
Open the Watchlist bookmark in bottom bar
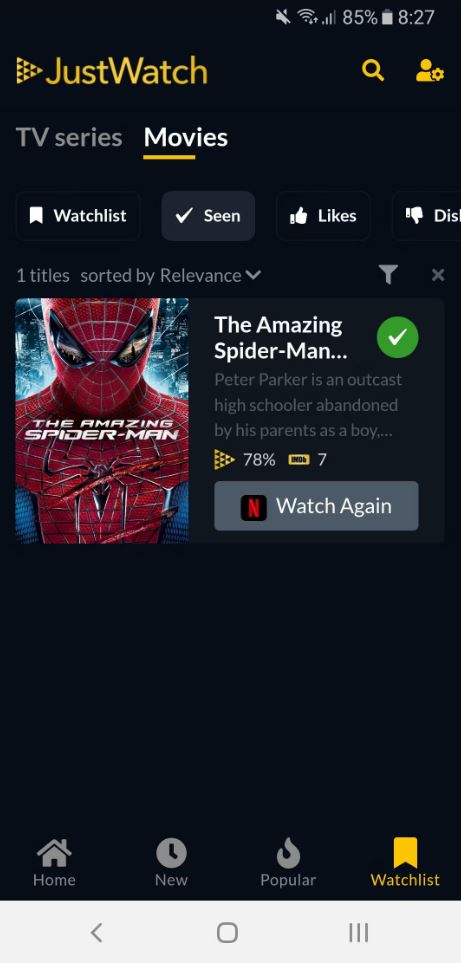coord(405,862)
